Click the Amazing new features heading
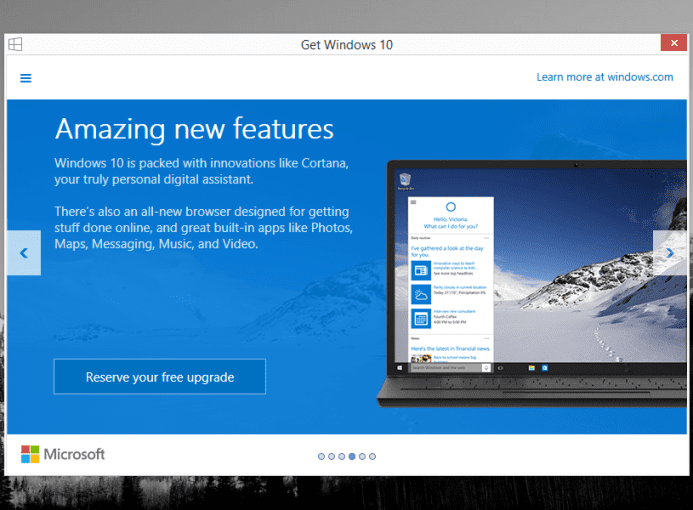This screenshot has width=693, height=510. coord(194,129)
